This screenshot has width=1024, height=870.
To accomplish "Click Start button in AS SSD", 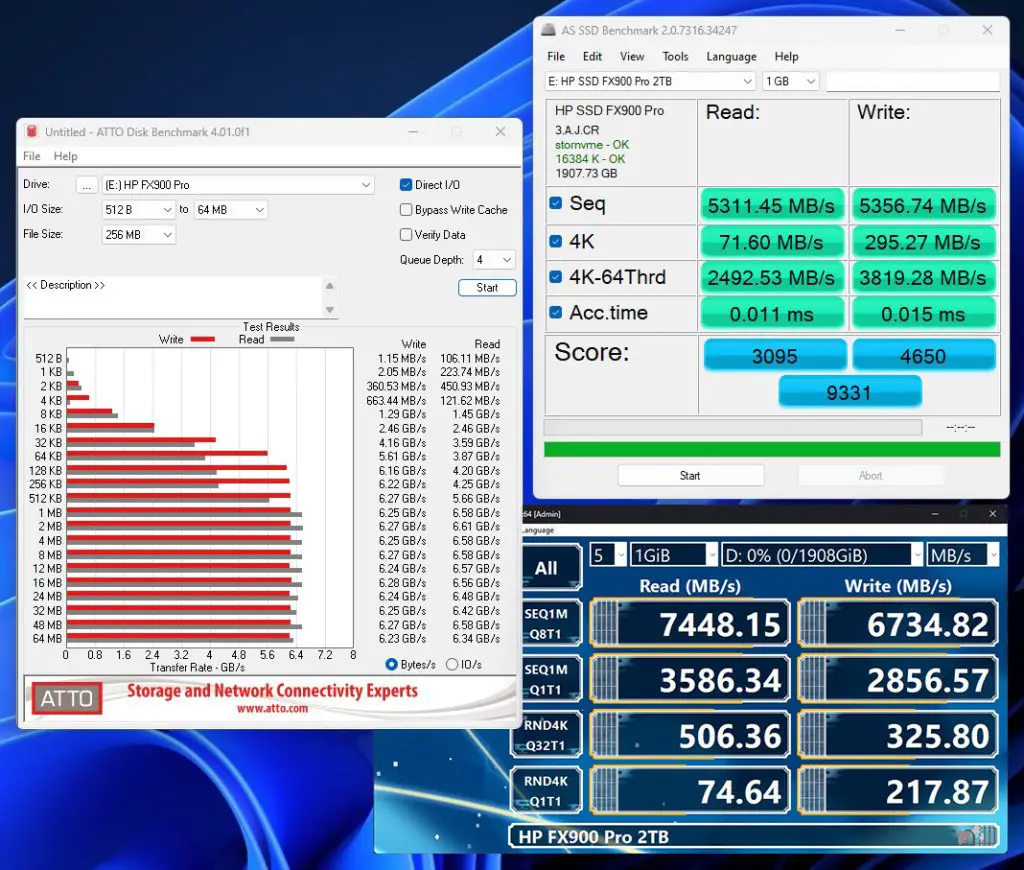I will pyautogui.click(x=690, y=475).
